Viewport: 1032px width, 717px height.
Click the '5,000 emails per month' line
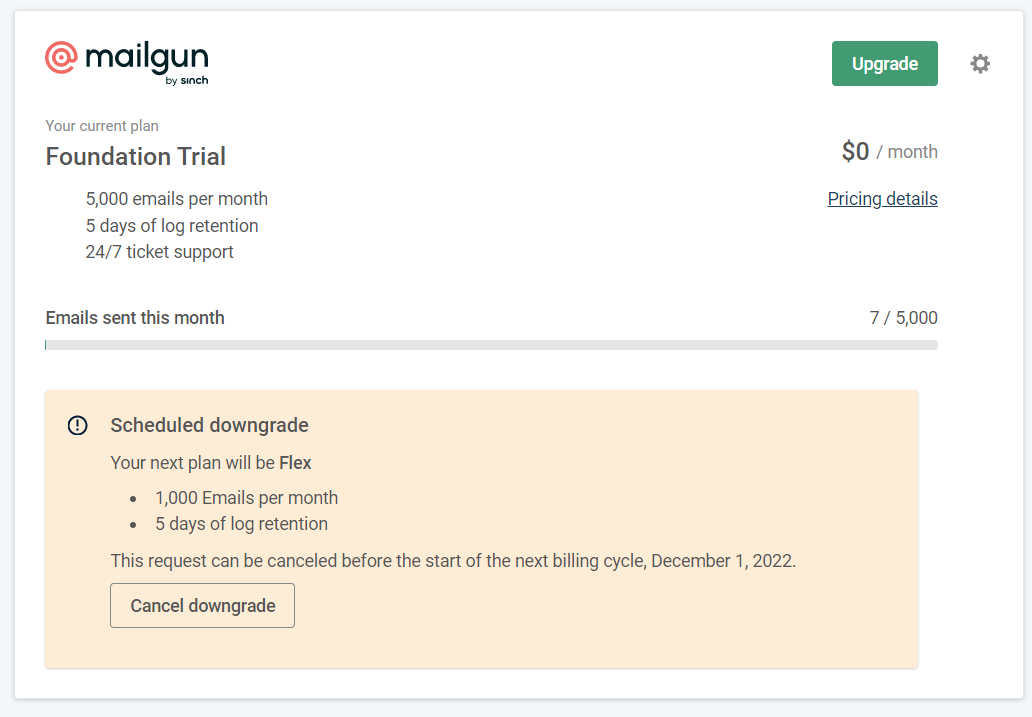click(x=177, y=199)
